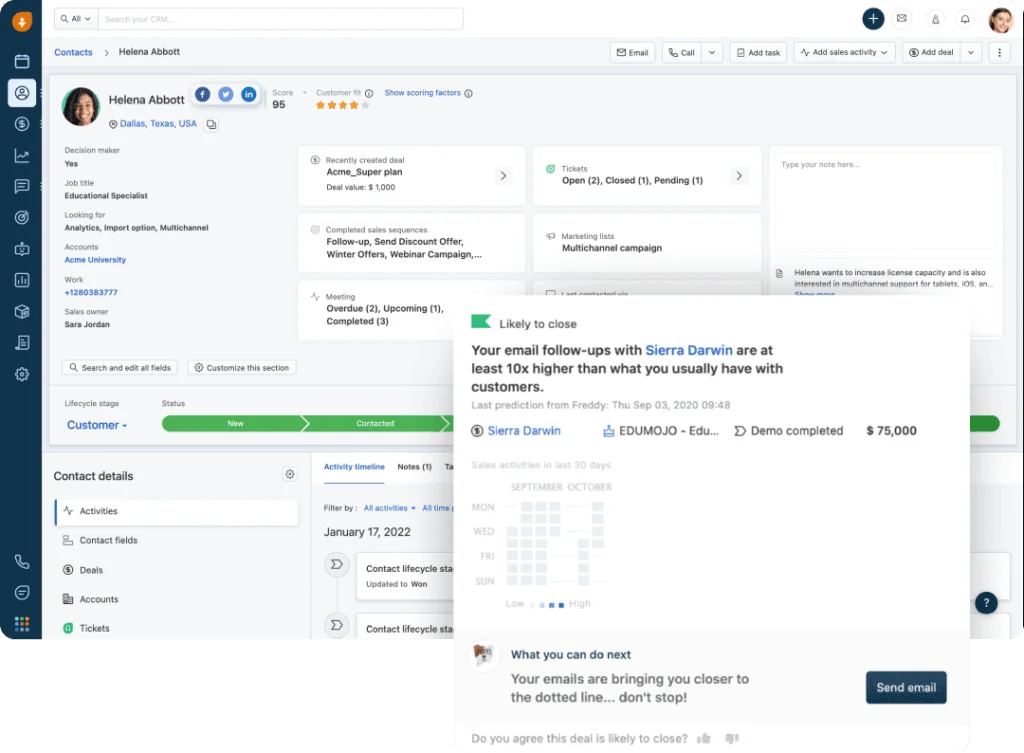
Task: Click the thumbs-down disagree icon
Action: (x=732, y=739)
